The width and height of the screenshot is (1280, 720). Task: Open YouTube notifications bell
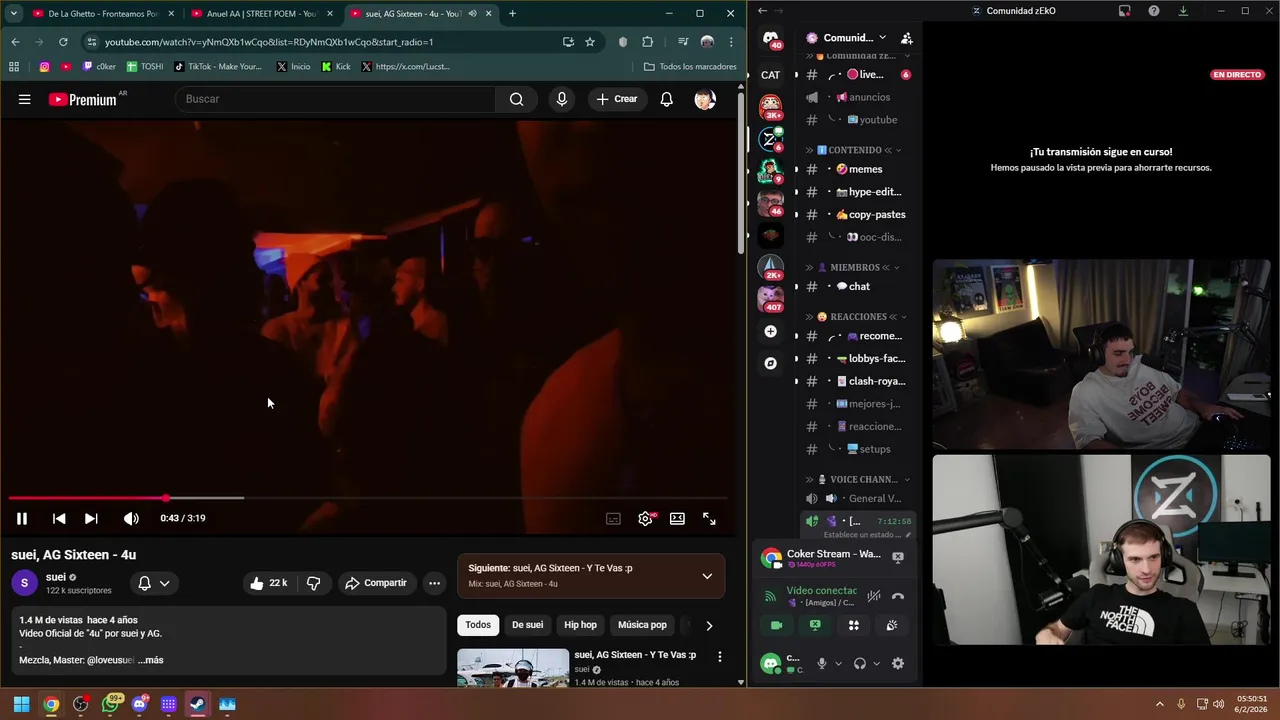tap(666, 99)
